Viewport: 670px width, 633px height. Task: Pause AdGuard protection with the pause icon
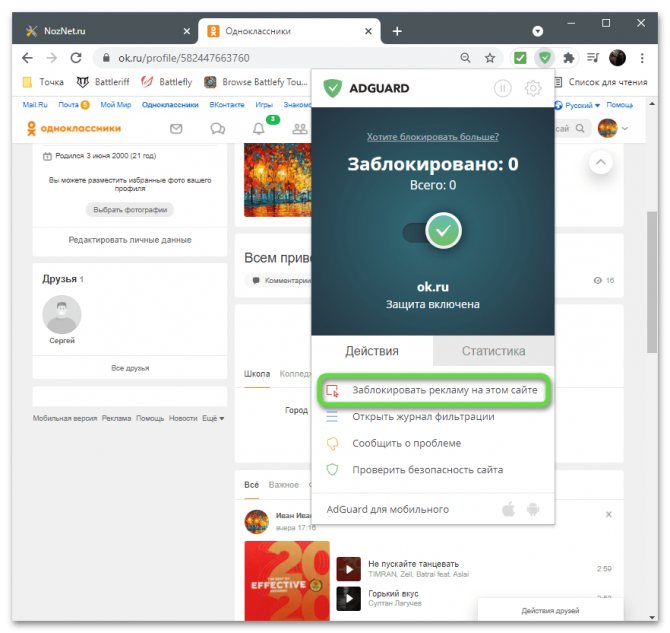point(502,88)
